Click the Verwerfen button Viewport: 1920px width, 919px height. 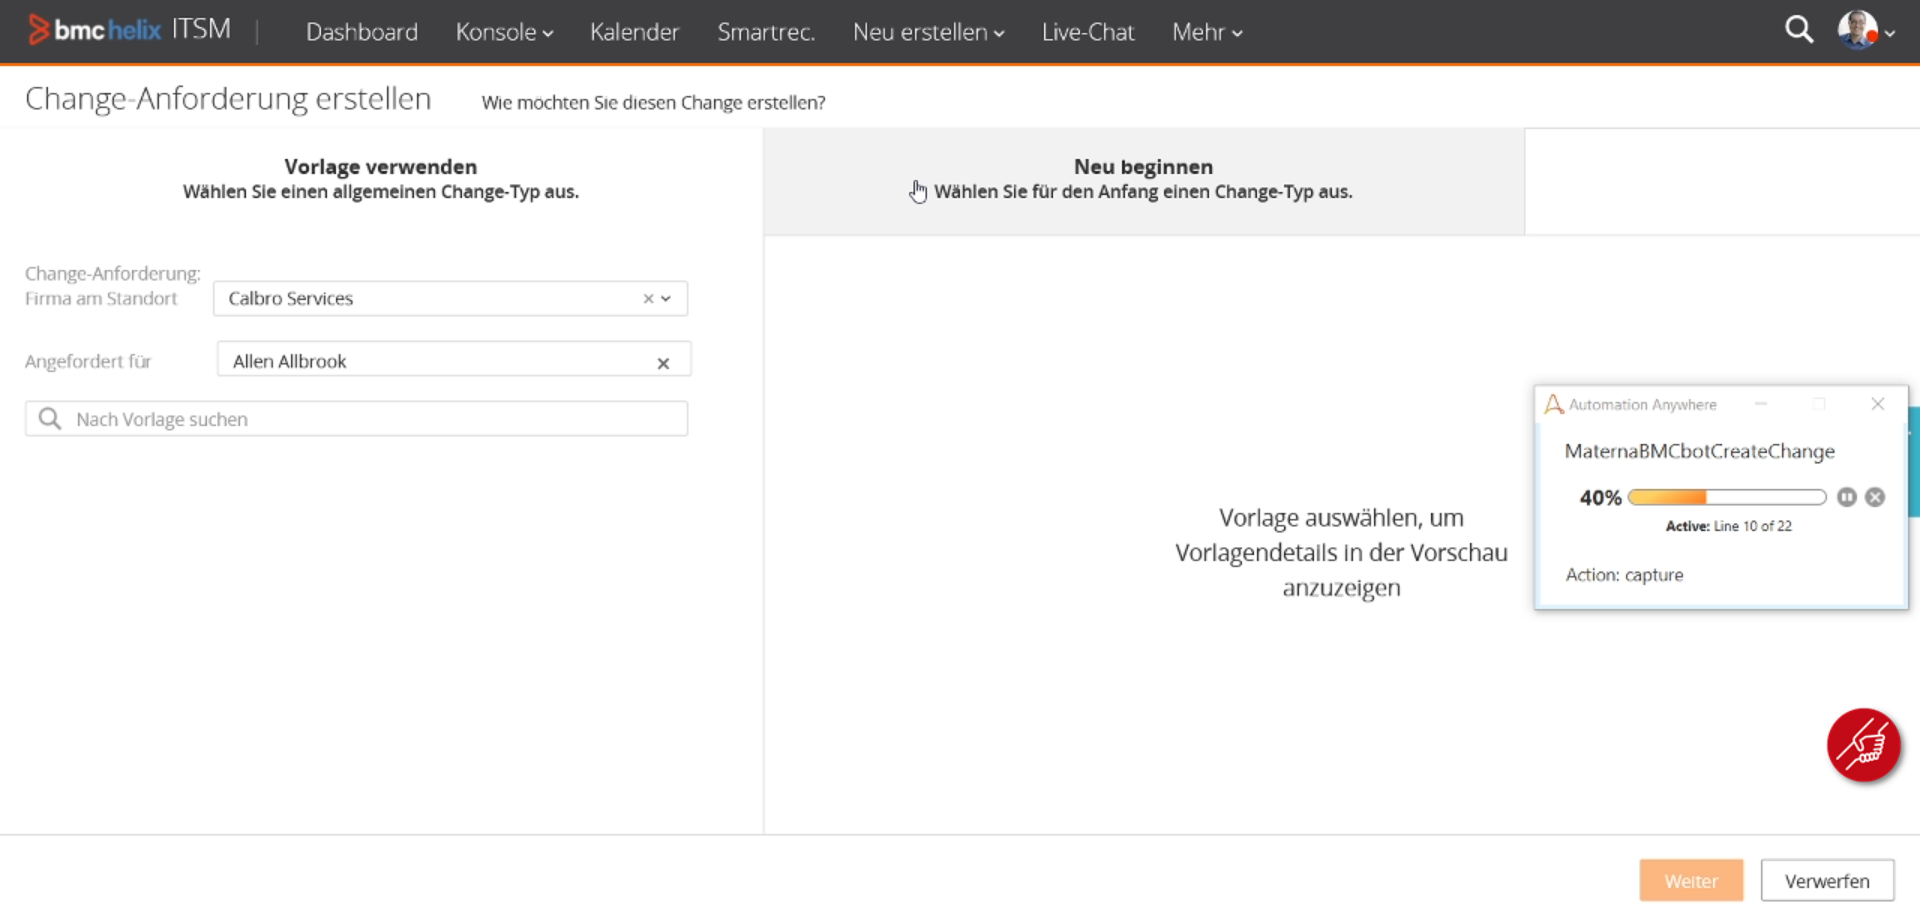pos(1826,881)
